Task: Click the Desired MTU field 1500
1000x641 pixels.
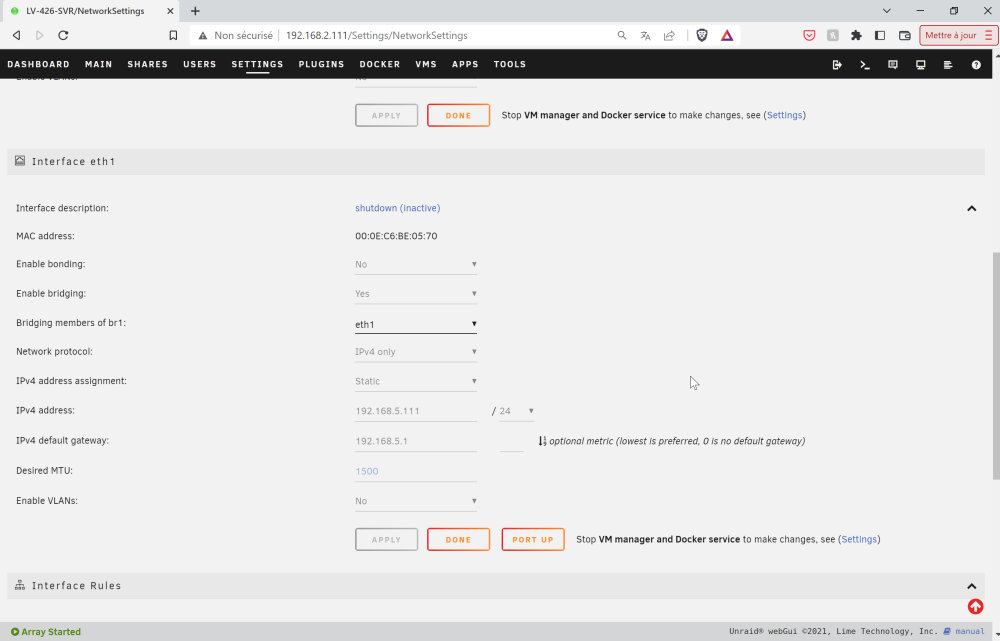Action: (x=416, y=471)
